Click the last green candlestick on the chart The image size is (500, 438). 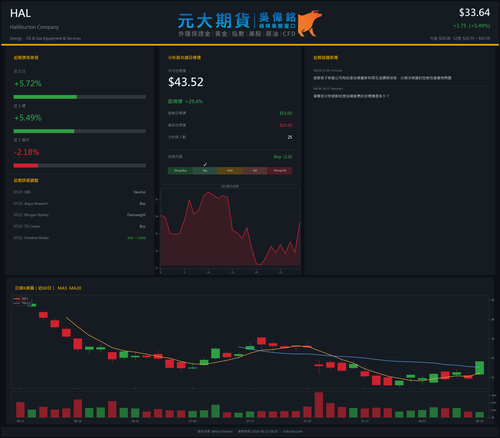[x=479, y=368]
